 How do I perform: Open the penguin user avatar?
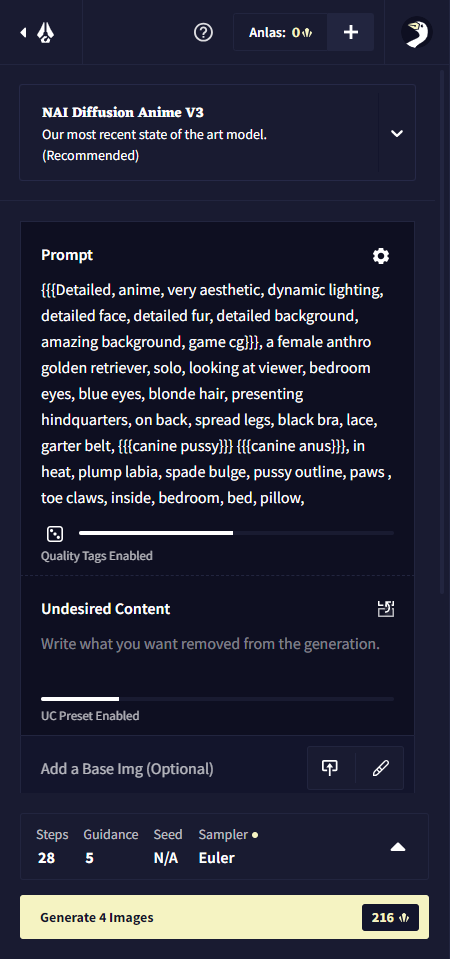417,32
